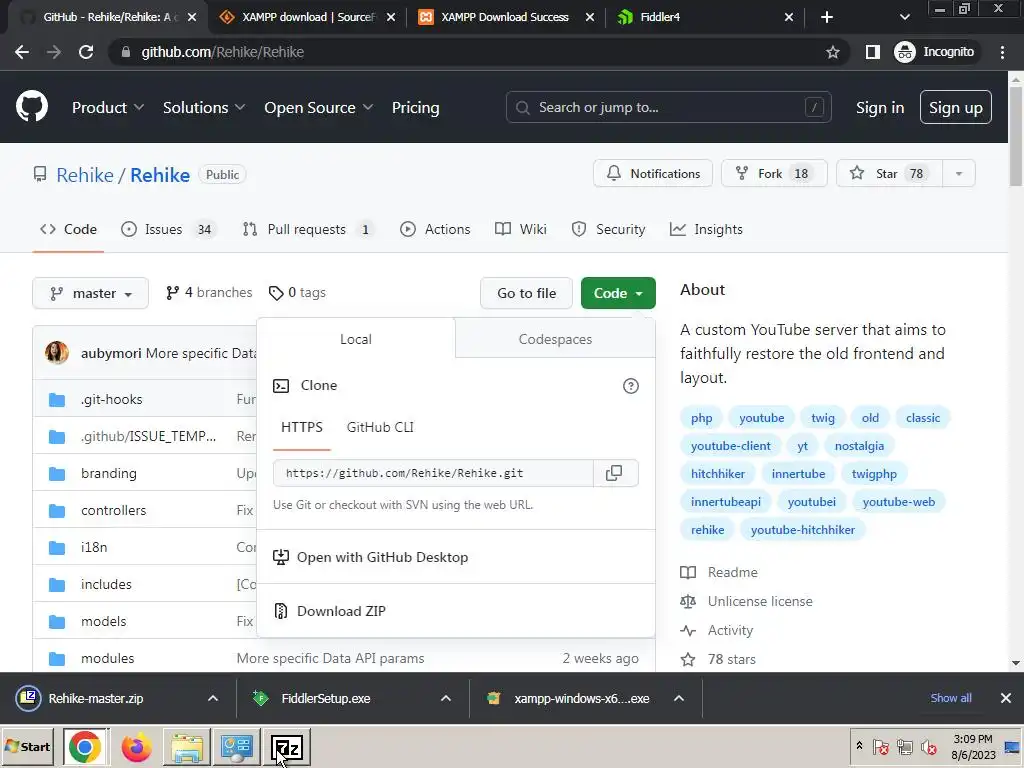Screen dimensions: 1024x768
Task: Focus the Search or jump to field
Action: 668,107
